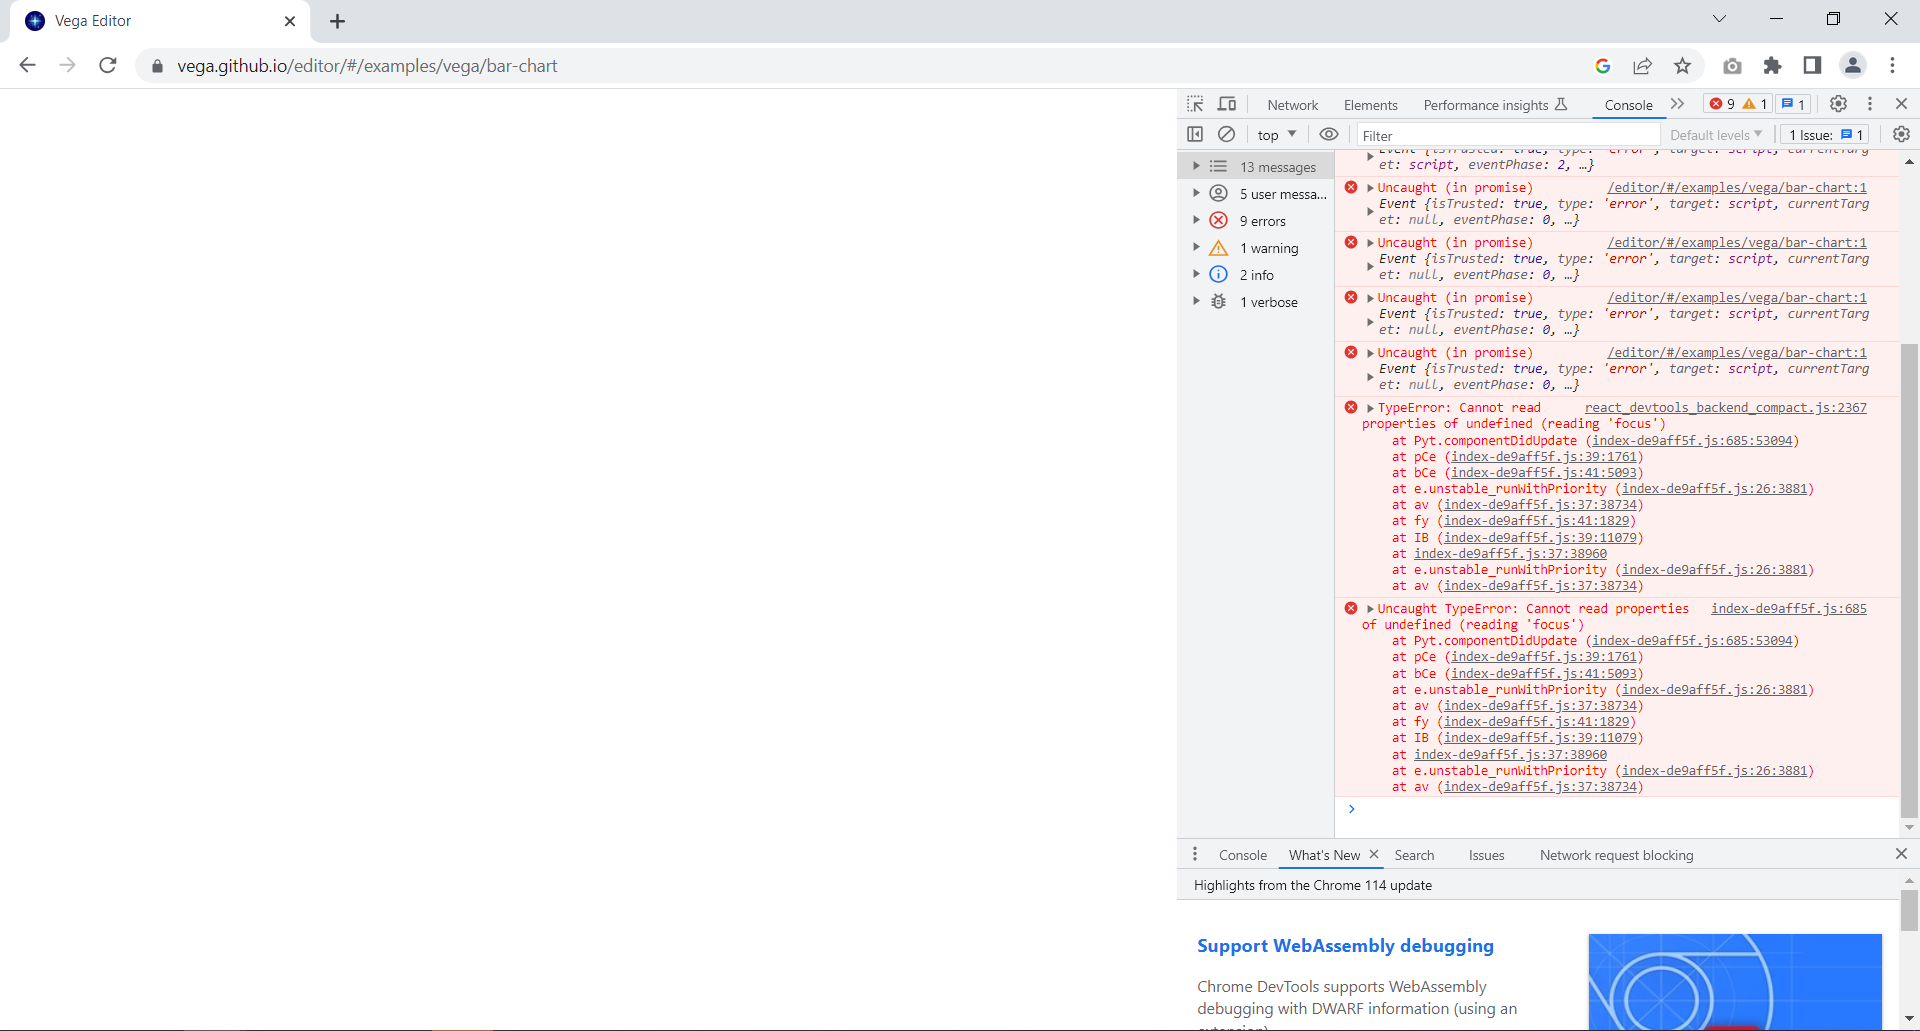Select the inspect element tool
Image resolution: width=1920 pixels, height=1031 pixels.
point(1196,103)
